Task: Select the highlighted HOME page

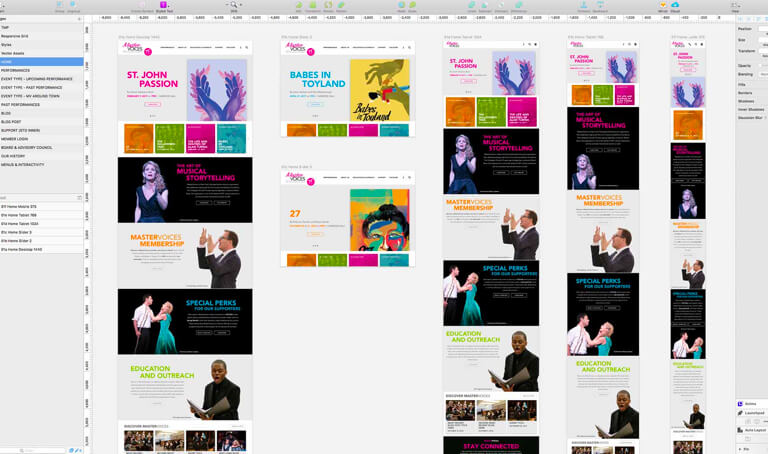Action: click(x=42, y=62)
